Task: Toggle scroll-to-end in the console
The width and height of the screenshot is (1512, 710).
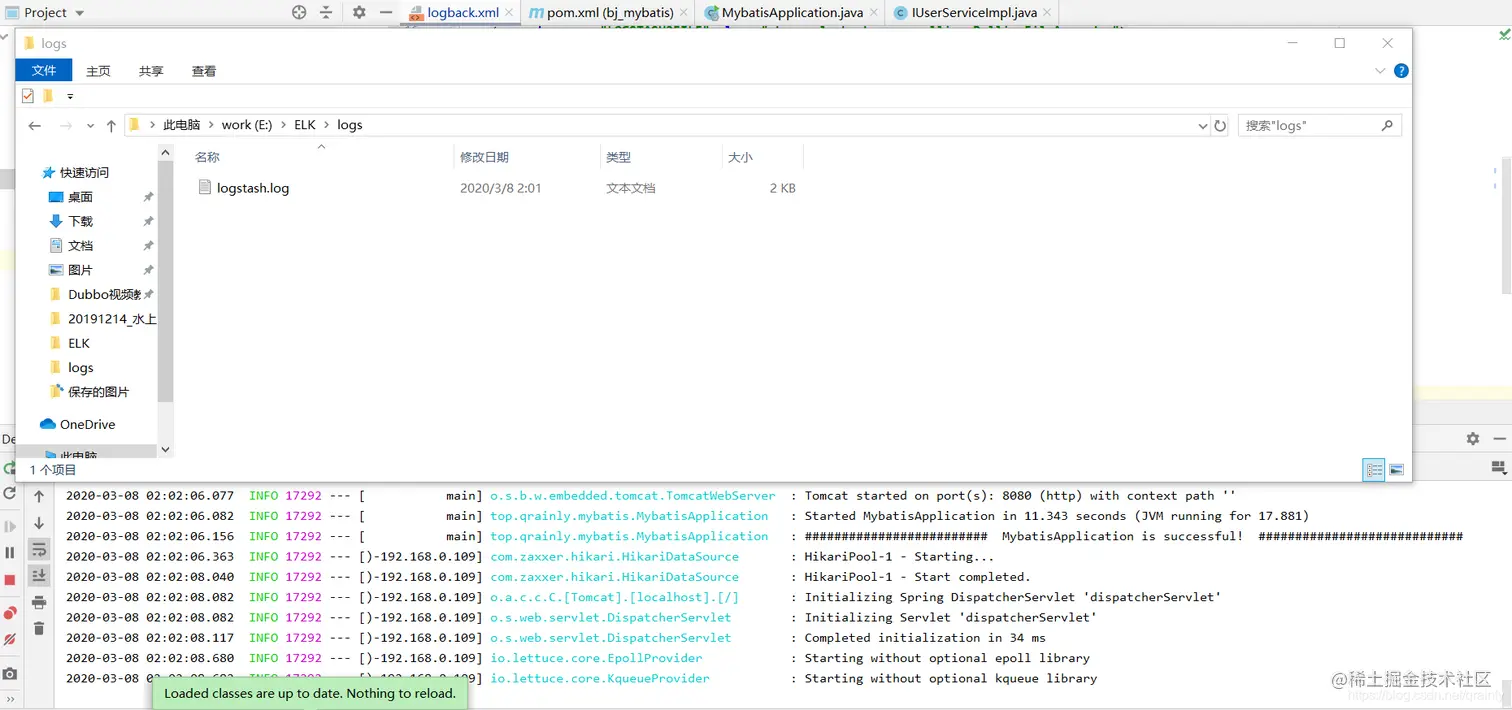Action: [39, 575]
